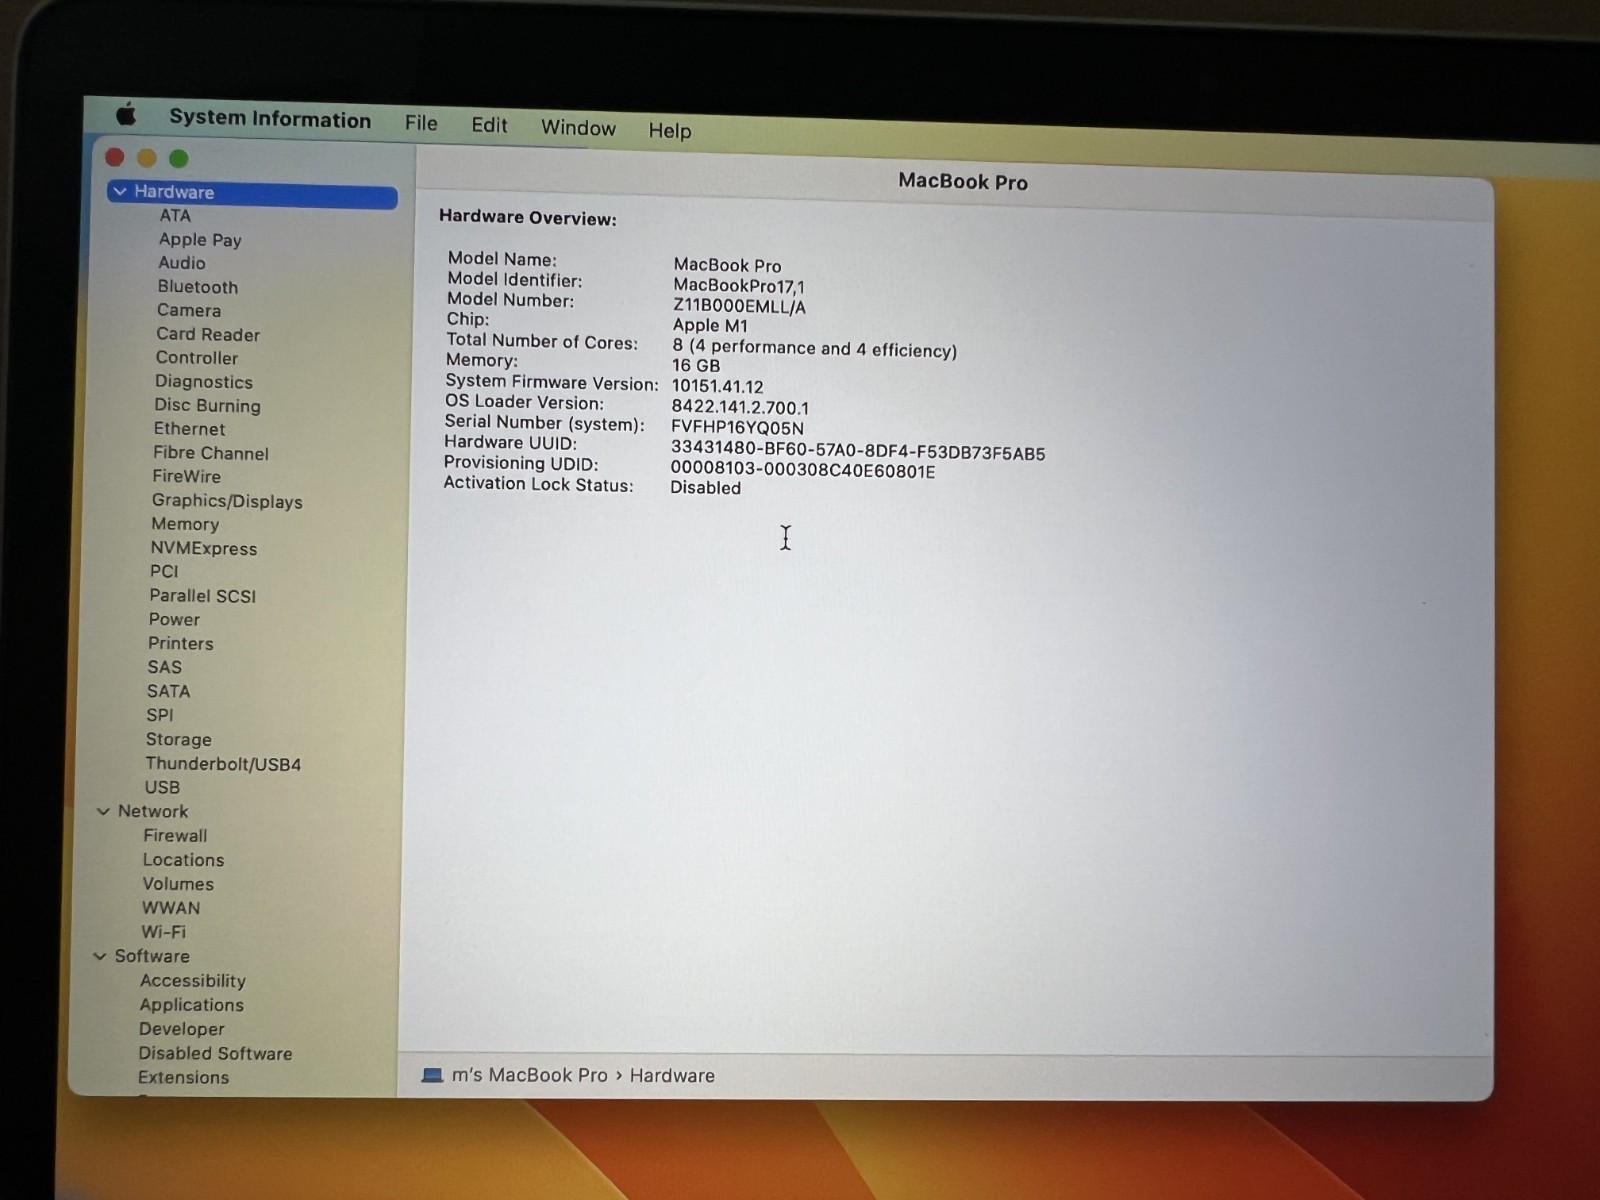Select Disabled Software in sidebar
The image size is (1600, 1200).
point(216,1053)
